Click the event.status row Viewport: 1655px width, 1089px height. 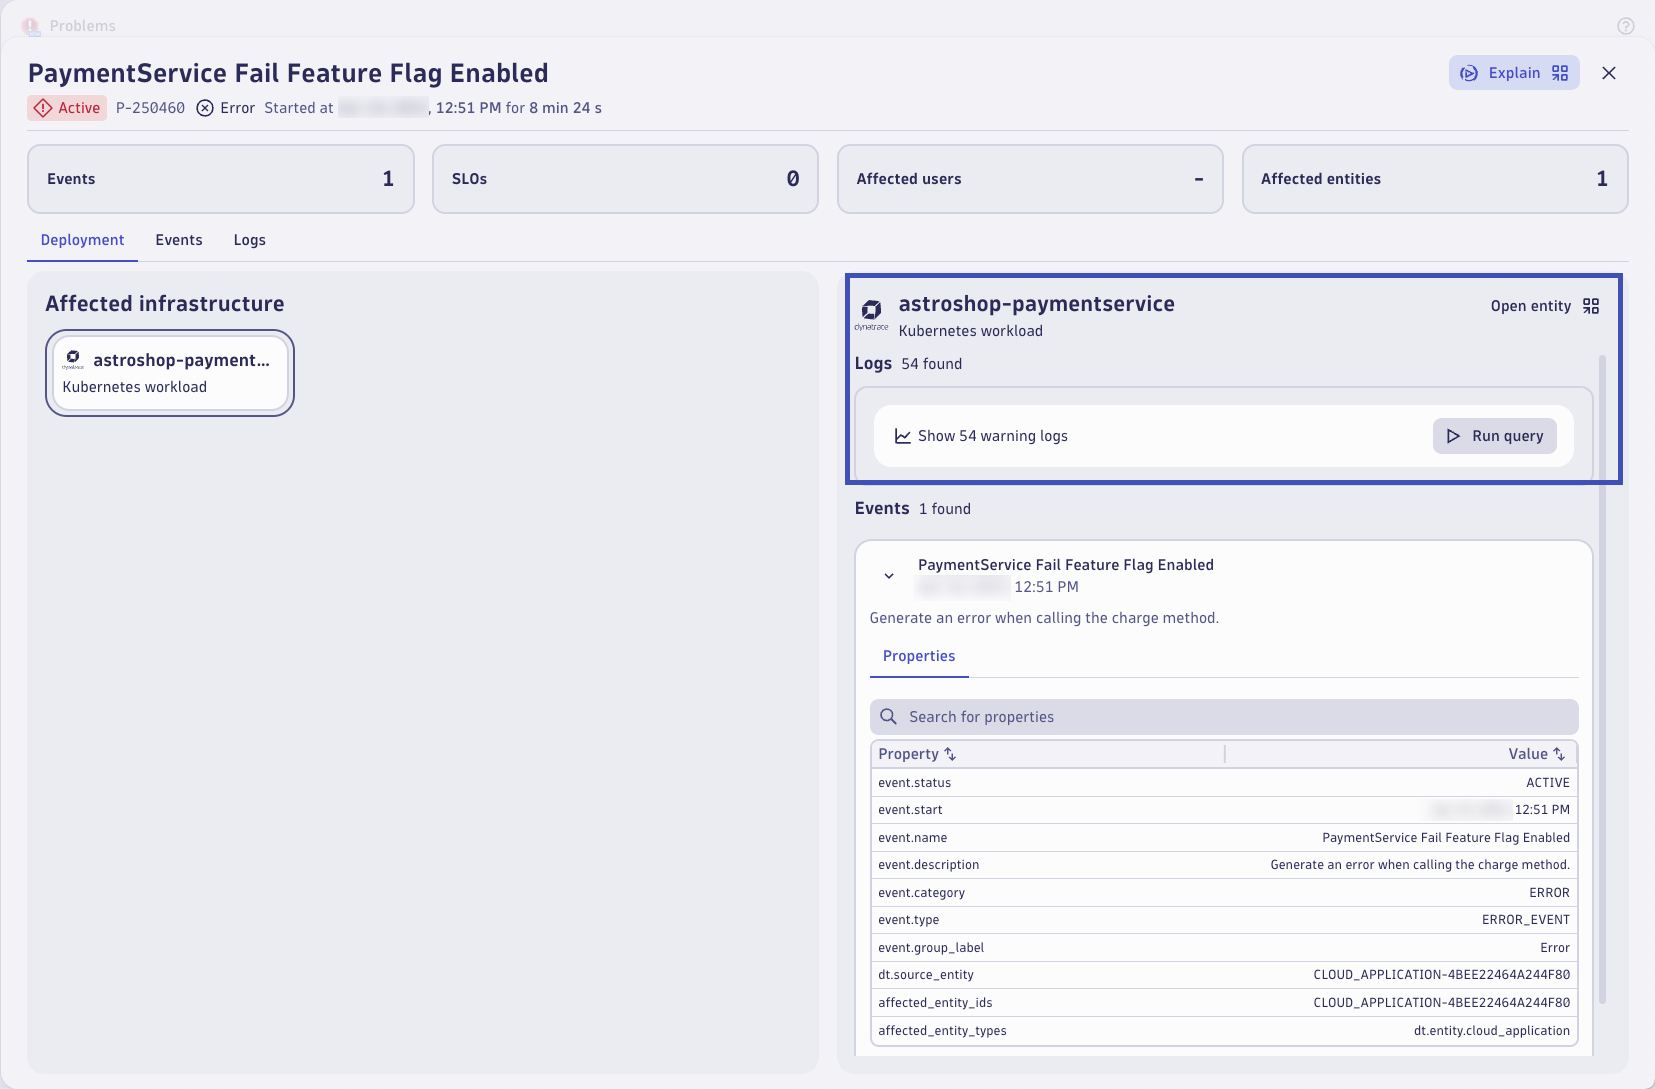click(1224, 783)
